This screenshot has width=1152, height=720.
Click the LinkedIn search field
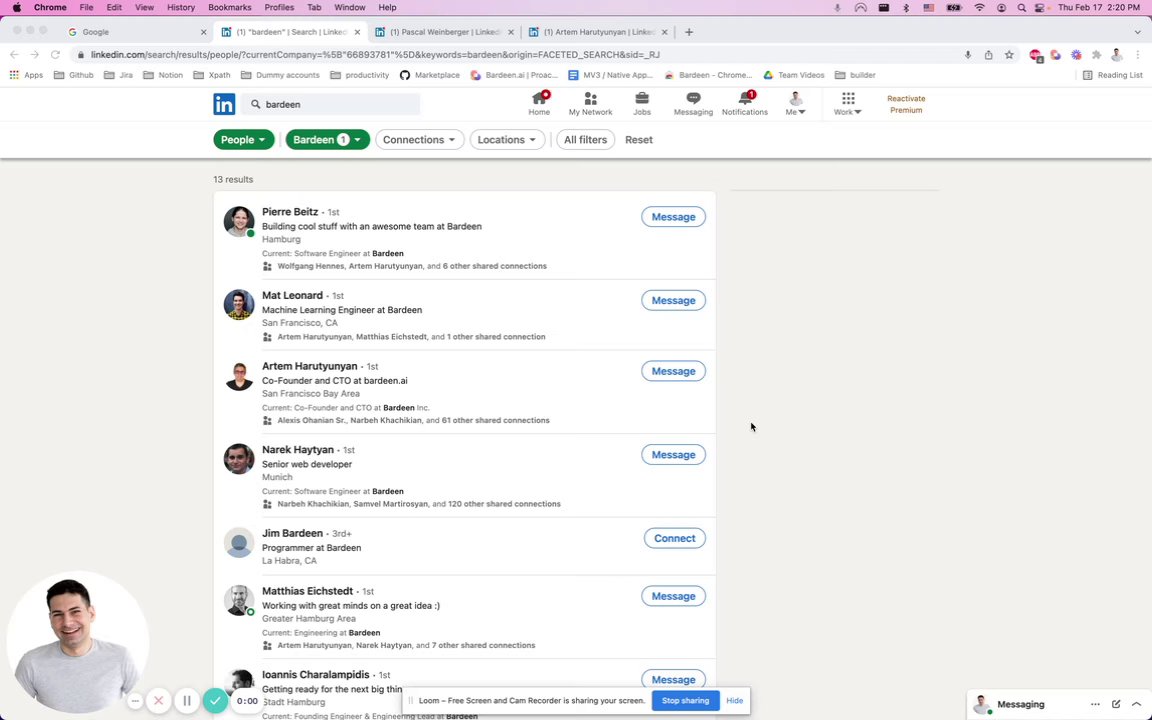point(331,104)
